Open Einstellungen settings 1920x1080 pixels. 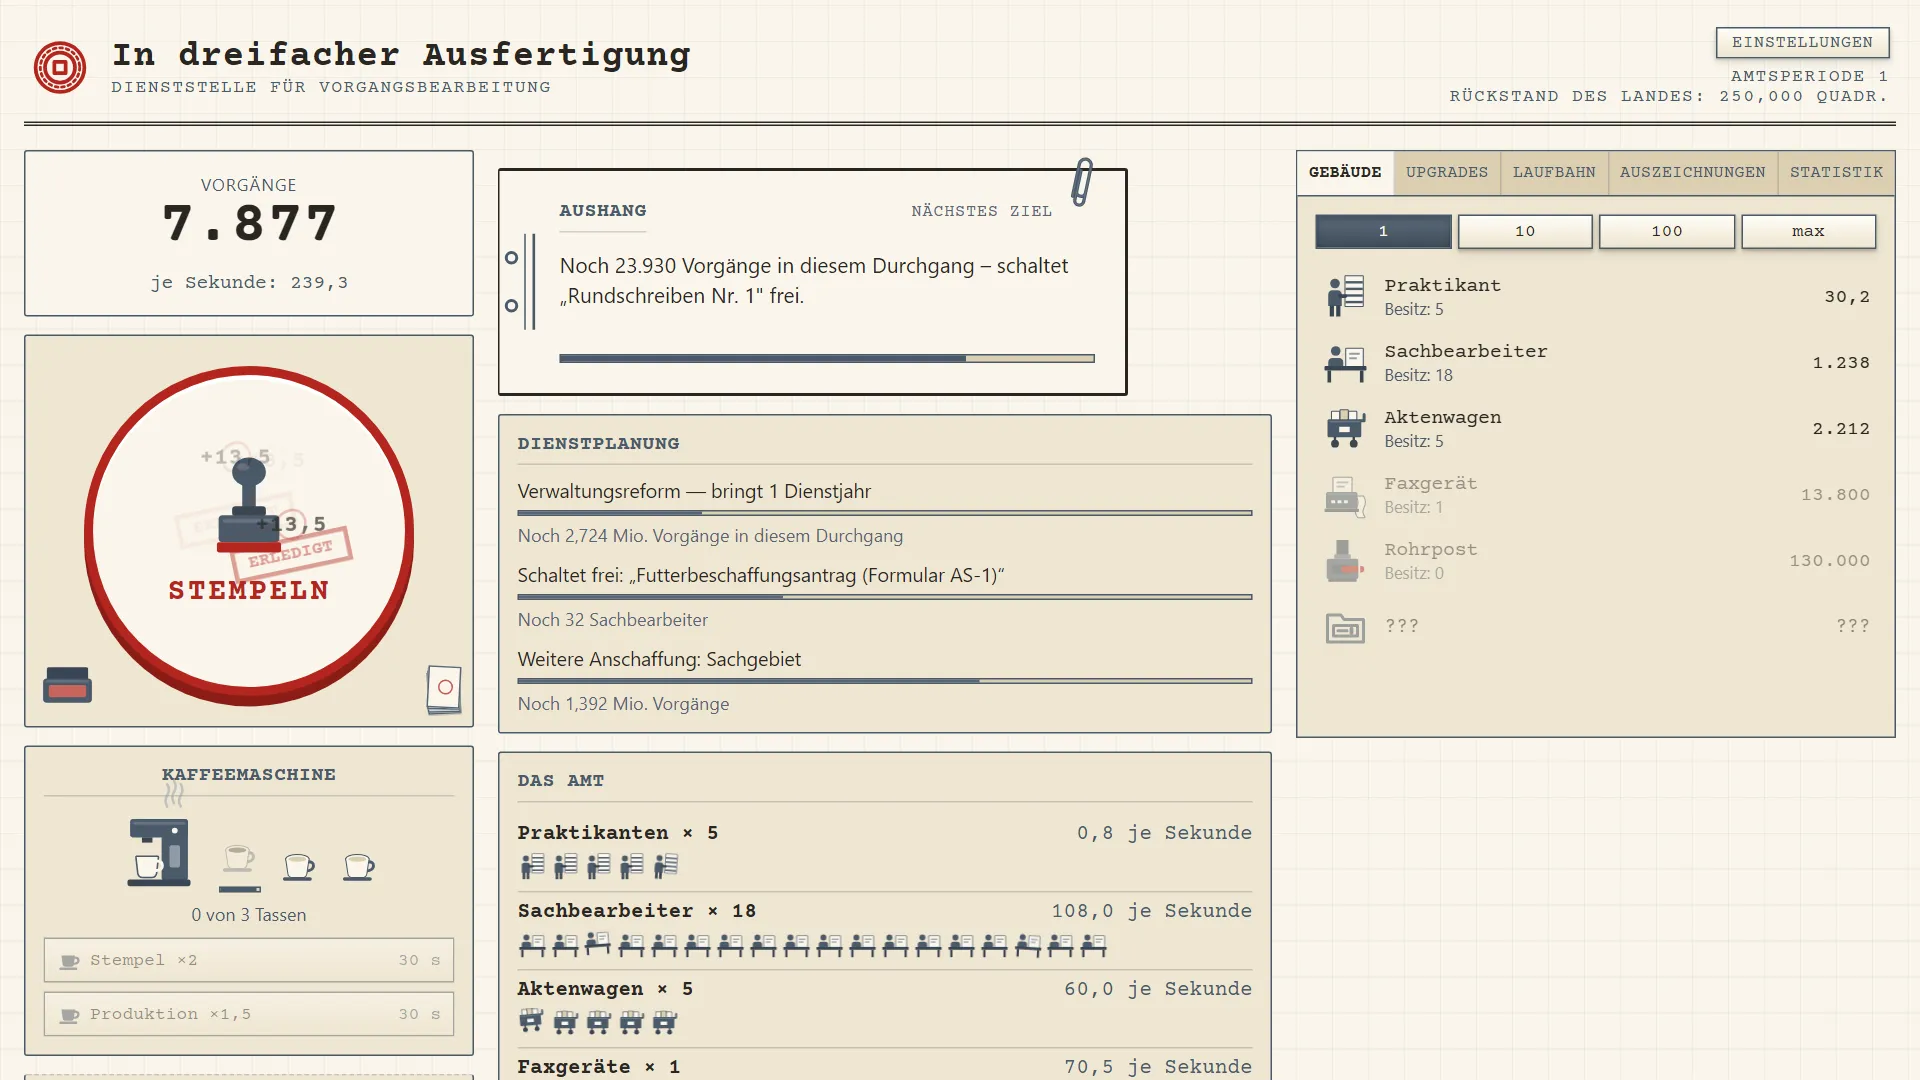tap(1802, 42)
